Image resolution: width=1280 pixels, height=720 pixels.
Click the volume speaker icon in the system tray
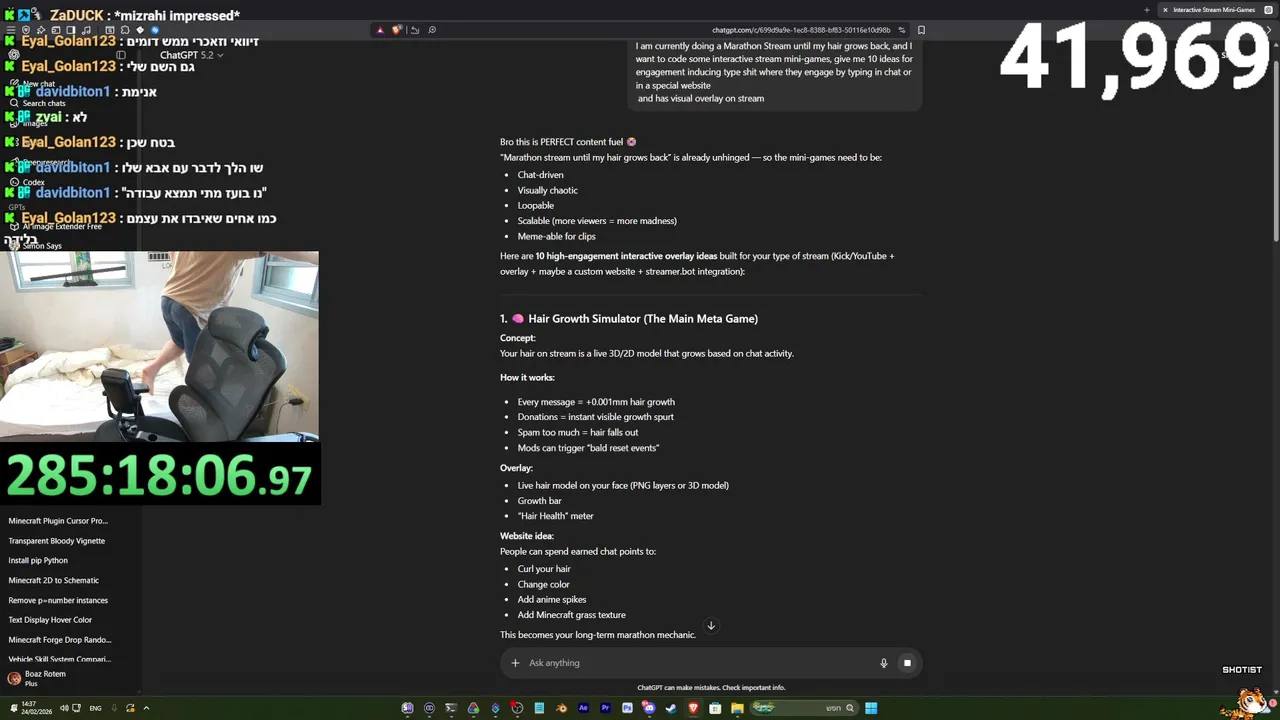coord(64,708)
